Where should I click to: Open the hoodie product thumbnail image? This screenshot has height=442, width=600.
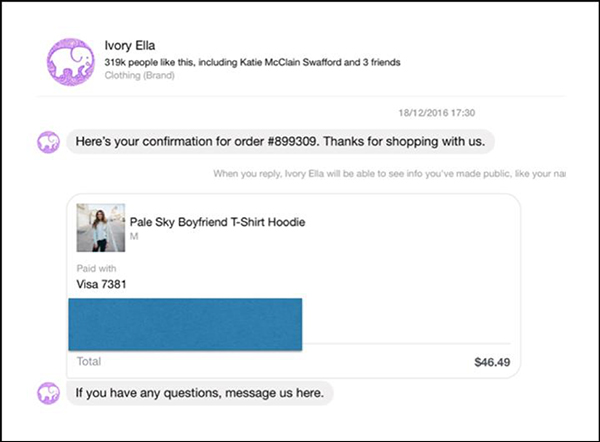tap(101, 228)
